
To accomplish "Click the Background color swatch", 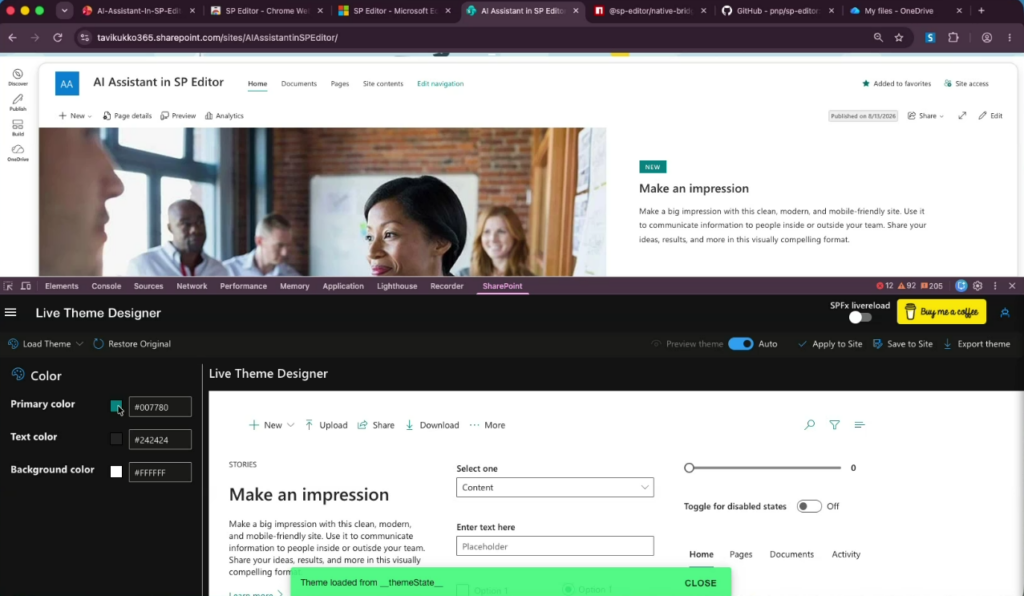I will click(x=116, y=472).
